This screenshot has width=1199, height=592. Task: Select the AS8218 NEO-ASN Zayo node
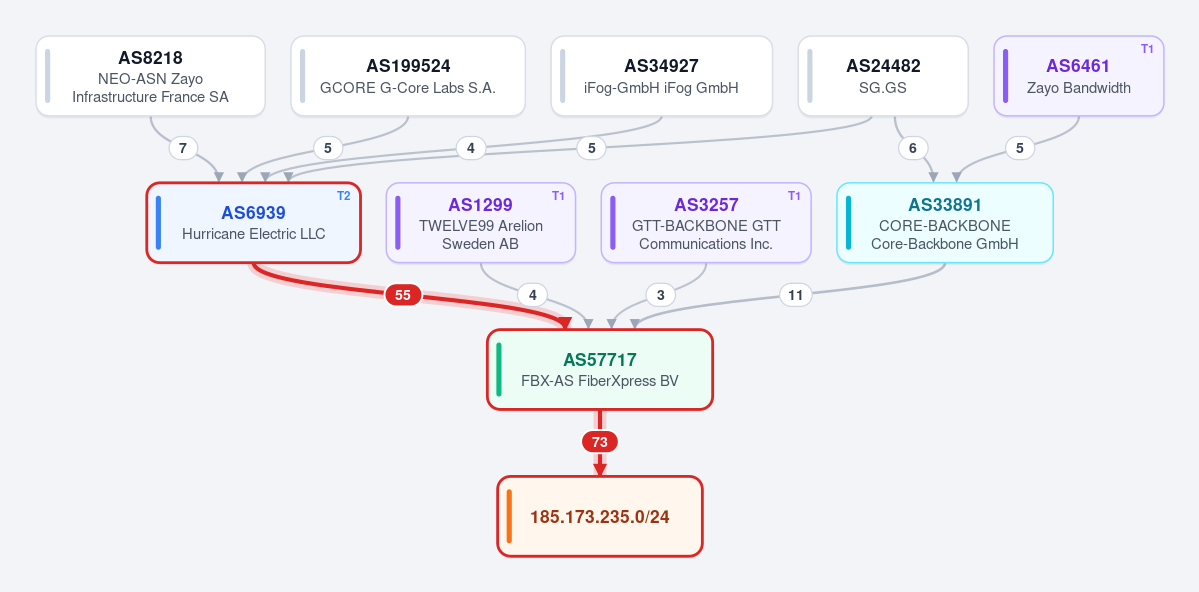point(151,76)
